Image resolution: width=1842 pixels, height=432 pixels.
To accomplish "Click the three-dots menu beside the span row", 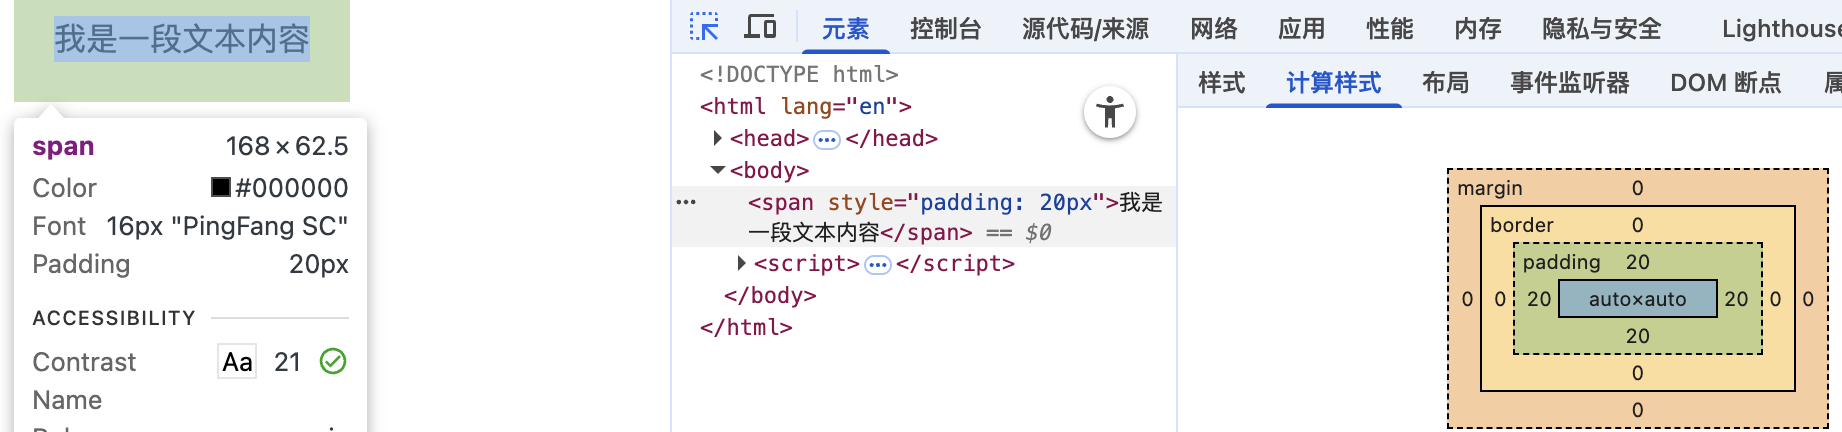I will [686, 202].
